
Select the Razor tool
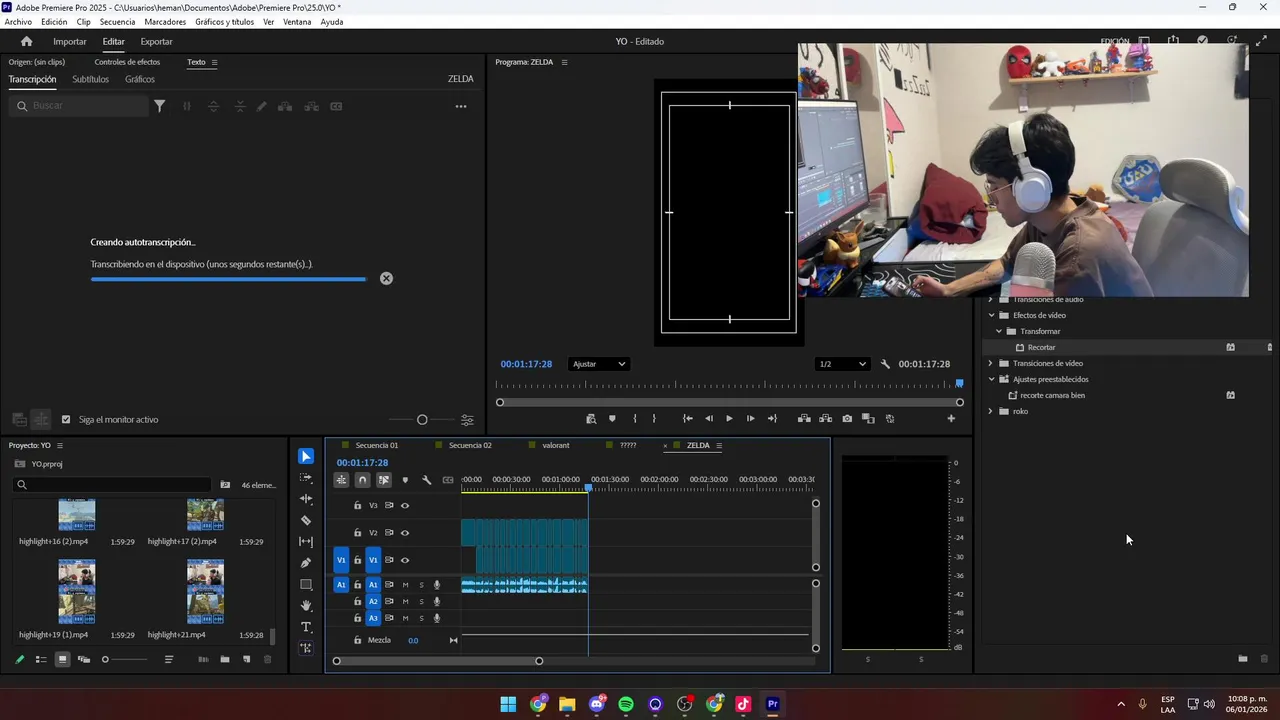click(306, 520)
